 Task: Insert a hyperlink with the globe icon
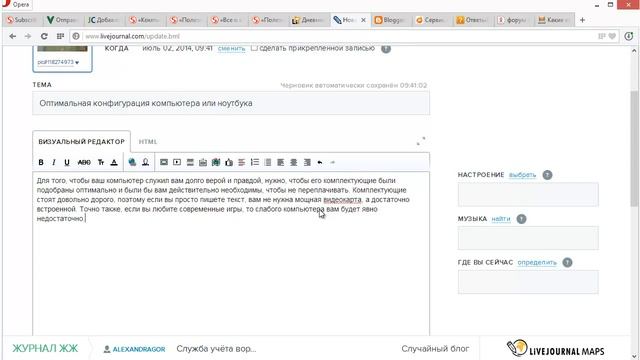click(132, 162)
